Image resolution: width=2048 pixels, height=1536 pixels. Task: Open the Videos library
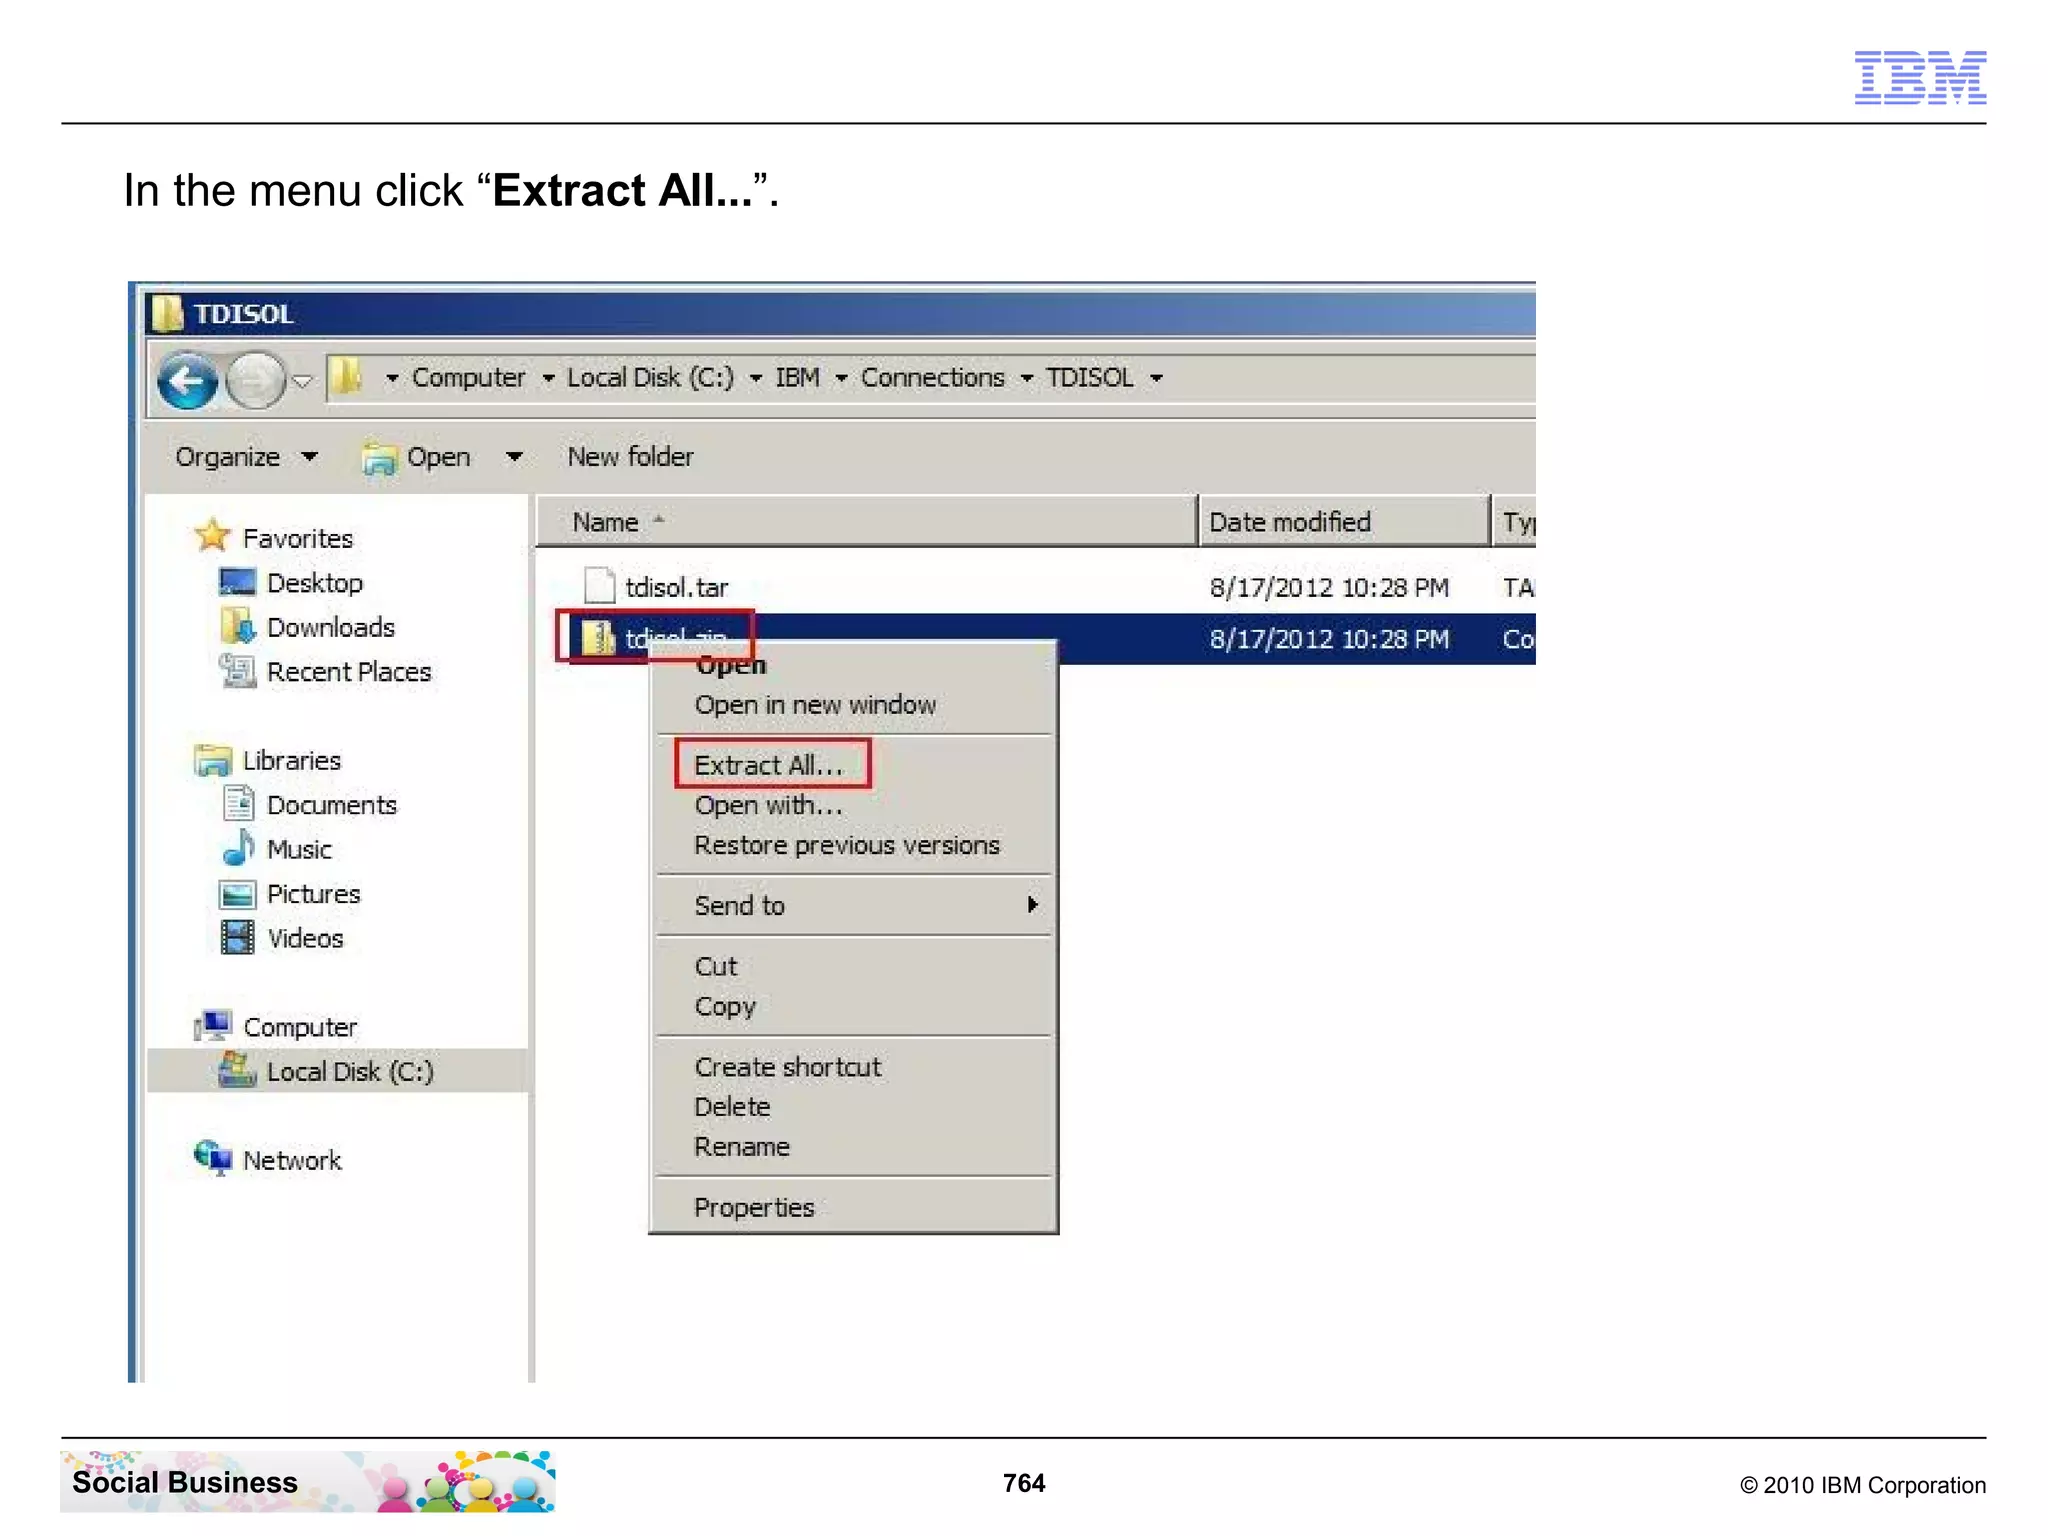tap(305, 938)
